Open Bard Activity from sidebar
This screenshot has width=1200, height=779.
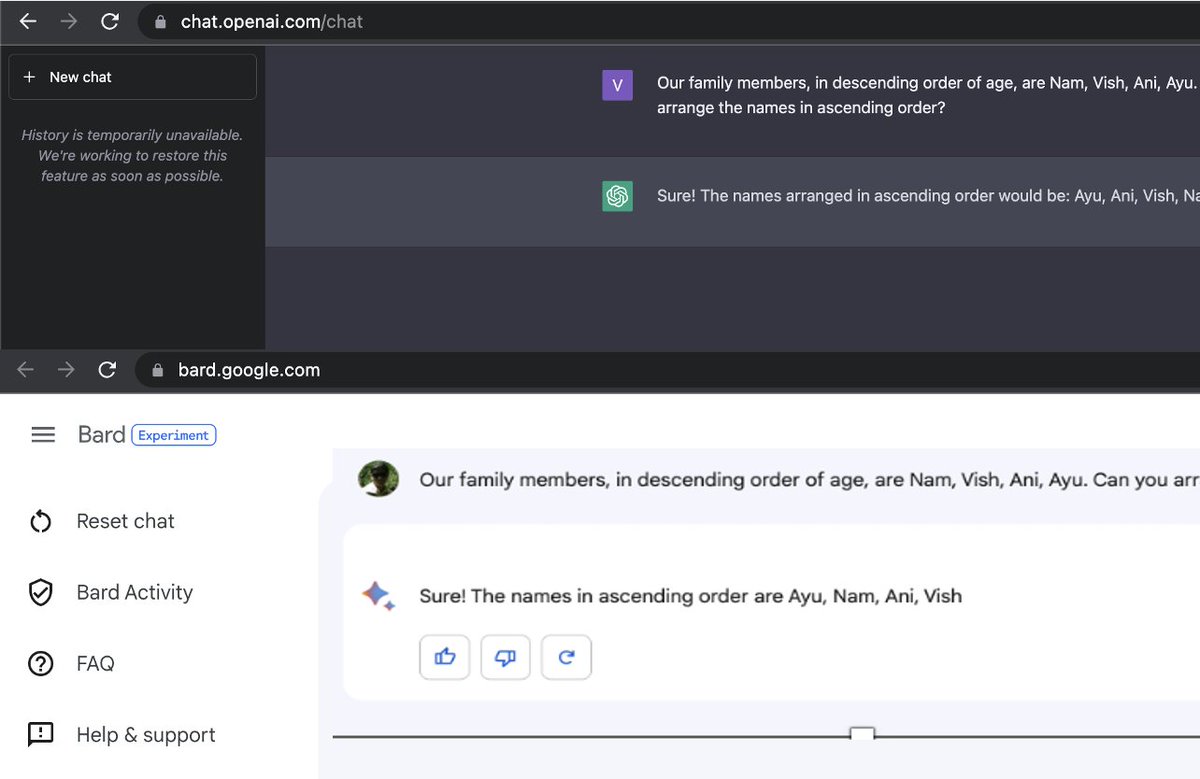134,592
